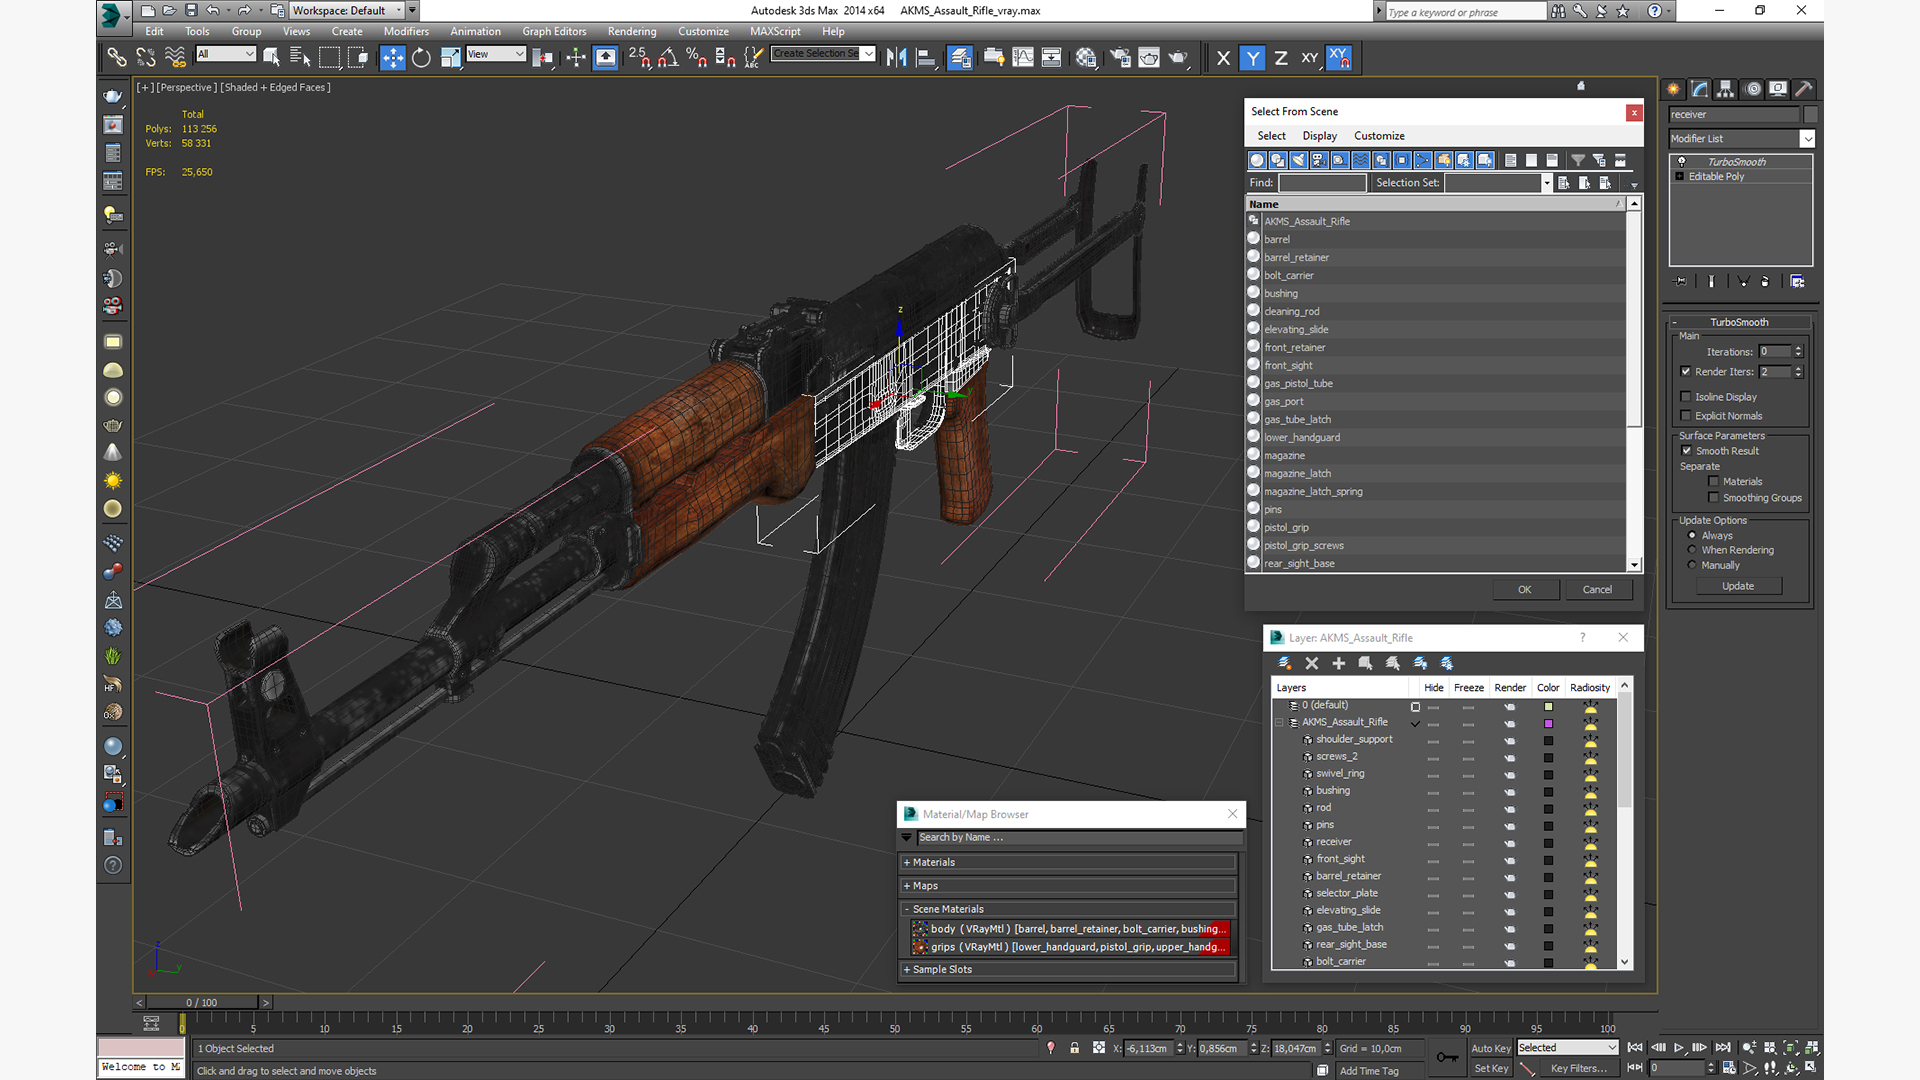Screen dimensions: 1920x1080
Task: Open the Motion command panel tab
Action: 1753,89
